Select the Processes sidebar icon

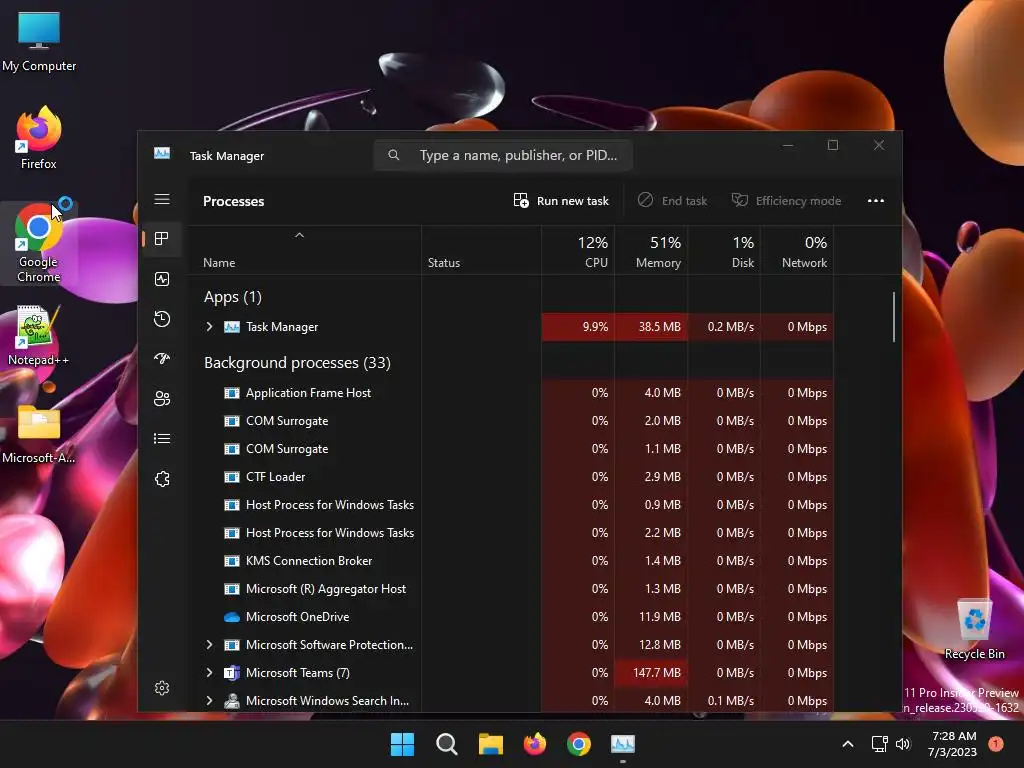(x=162, y=238)
